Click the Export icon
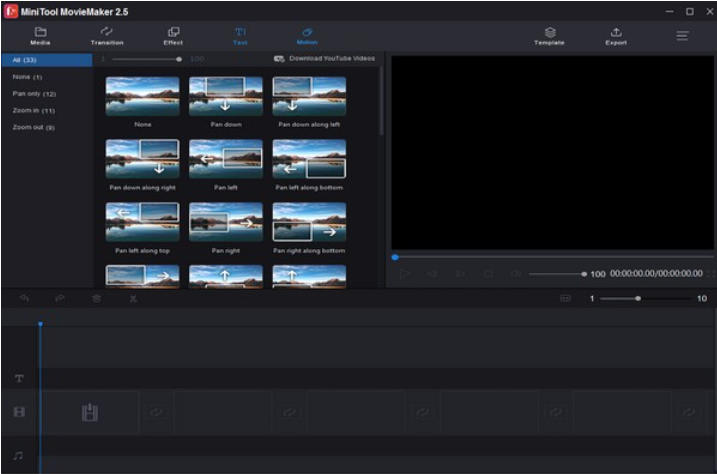 [x=616, y=36]
